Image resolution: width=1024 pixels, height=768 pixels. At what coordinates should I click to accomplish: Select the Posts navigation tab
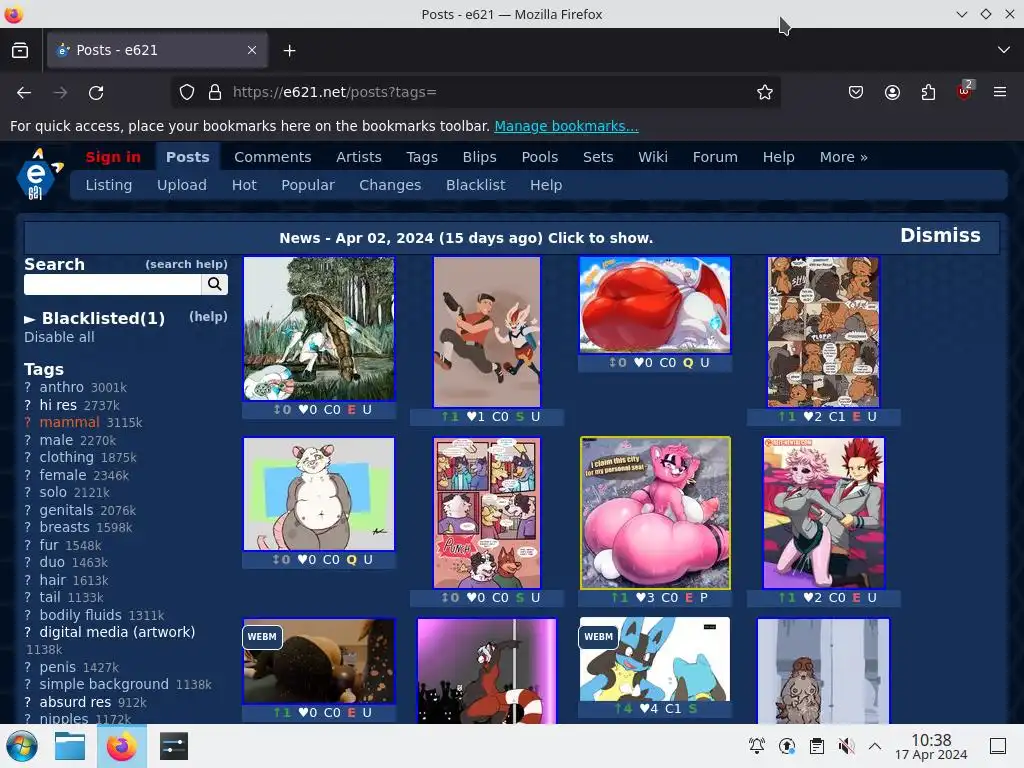click(187, 157)
